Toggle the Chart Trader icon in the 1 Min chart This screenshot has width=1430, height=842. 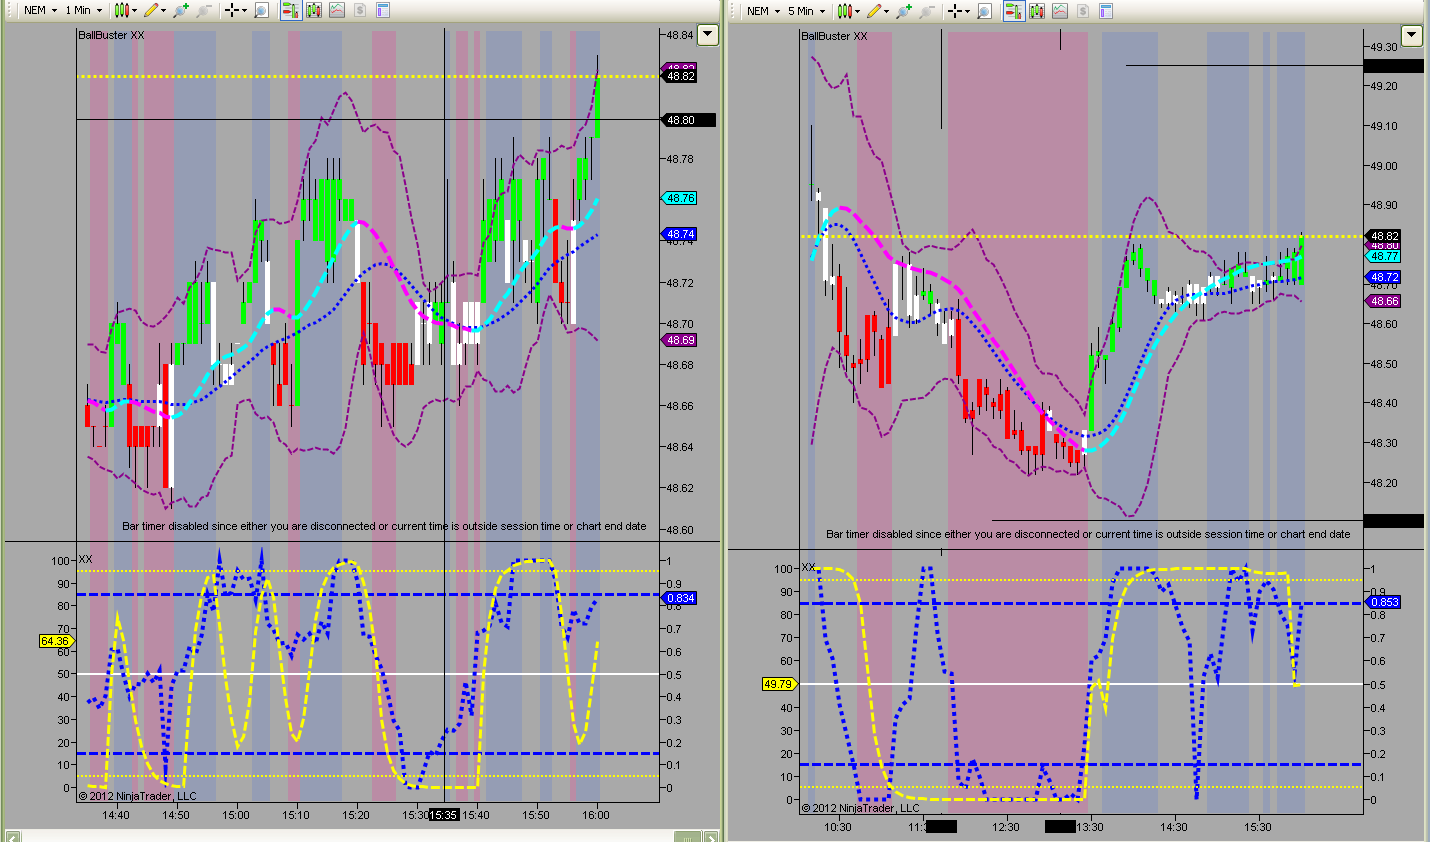coord(290,10)
